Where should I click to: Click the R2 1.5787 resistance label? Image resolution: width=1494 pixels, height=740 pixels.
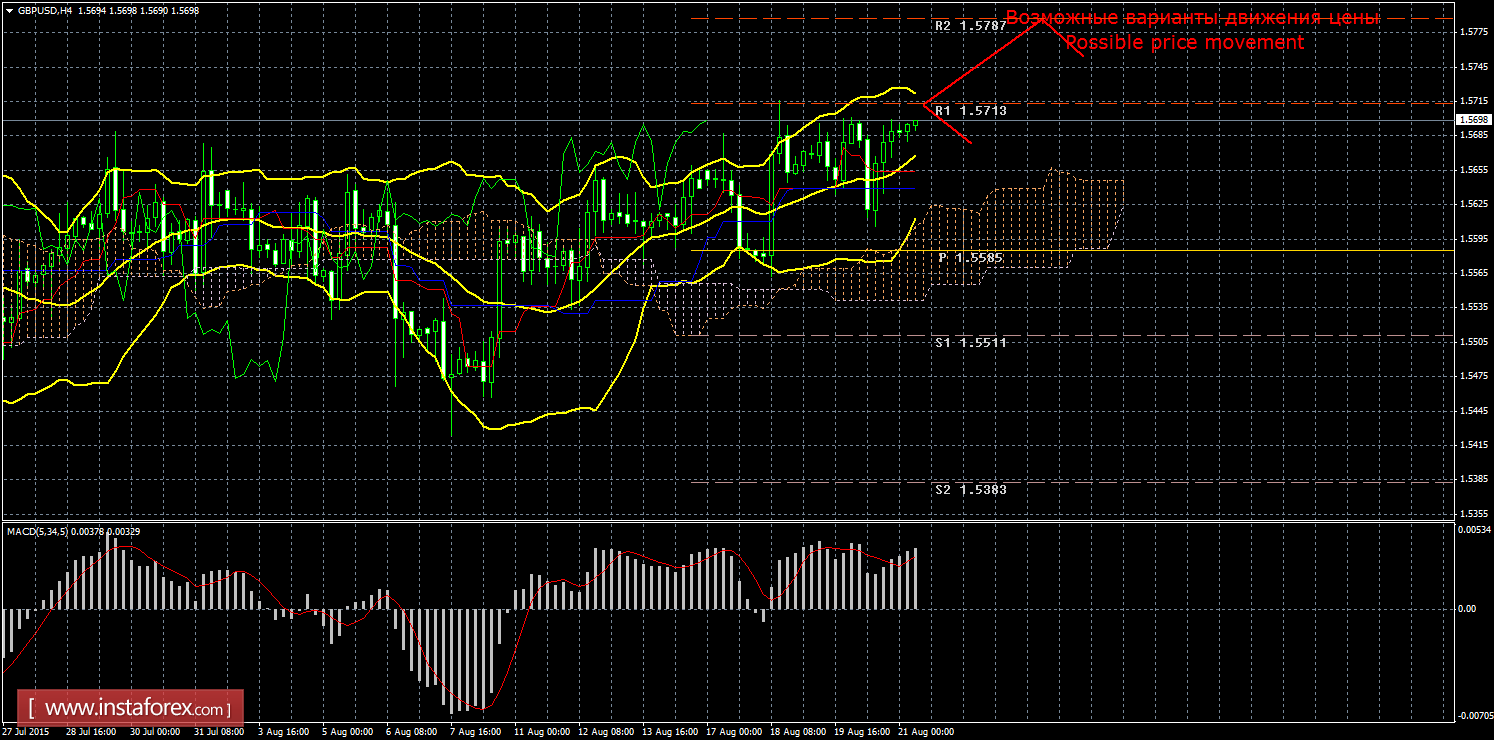(x=971, y=26)
